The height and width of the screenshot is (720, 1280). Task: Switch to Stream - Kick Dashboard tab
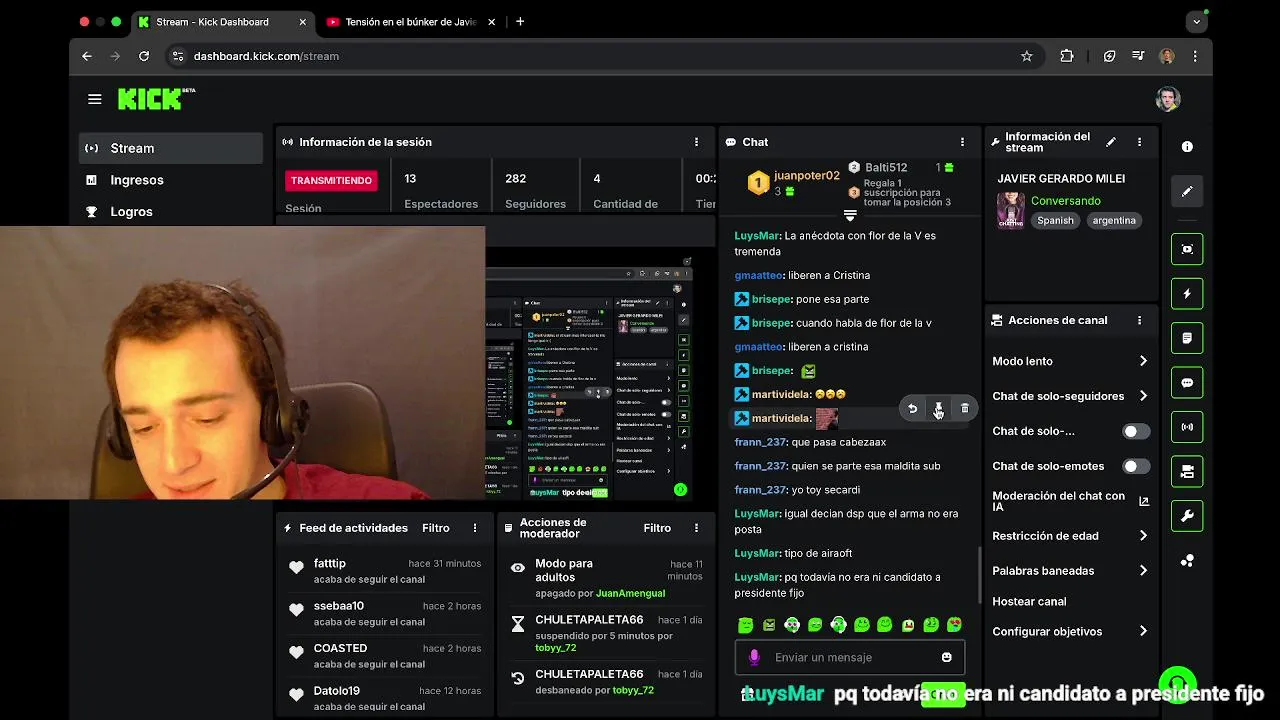pos(220,22)
